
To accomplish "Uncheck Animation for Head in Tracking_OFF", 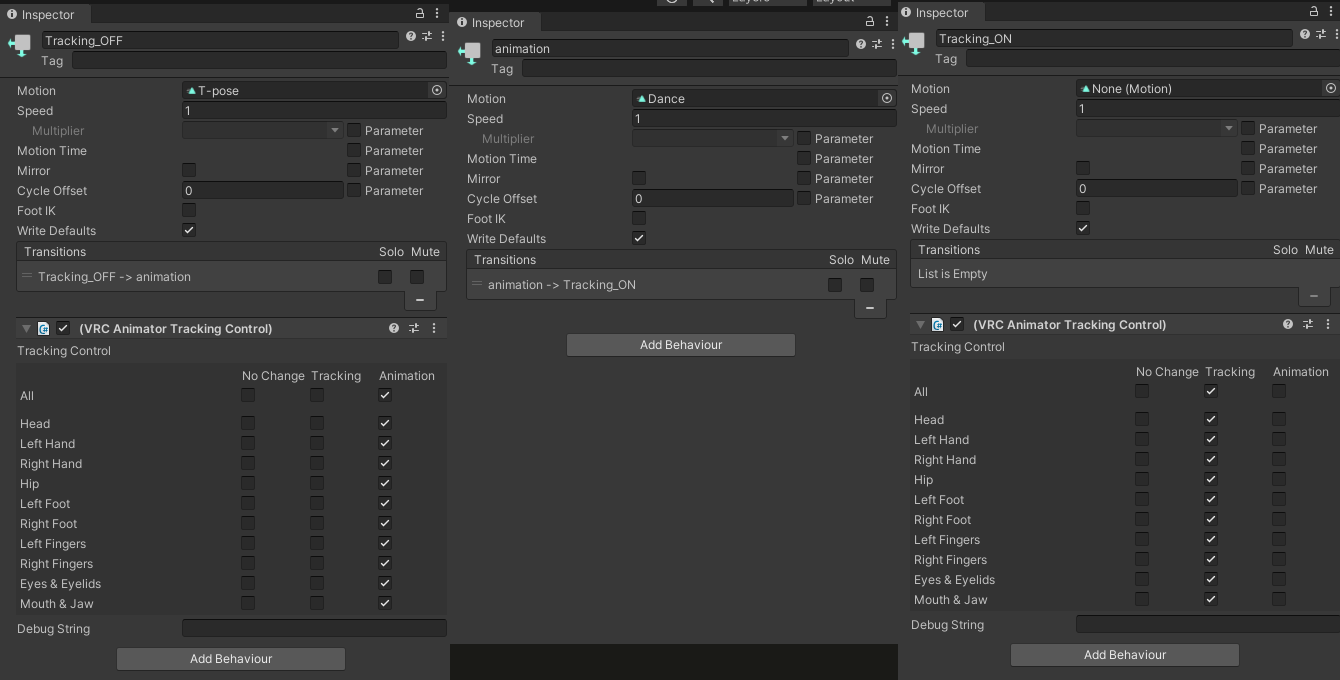I will [385, 423].
